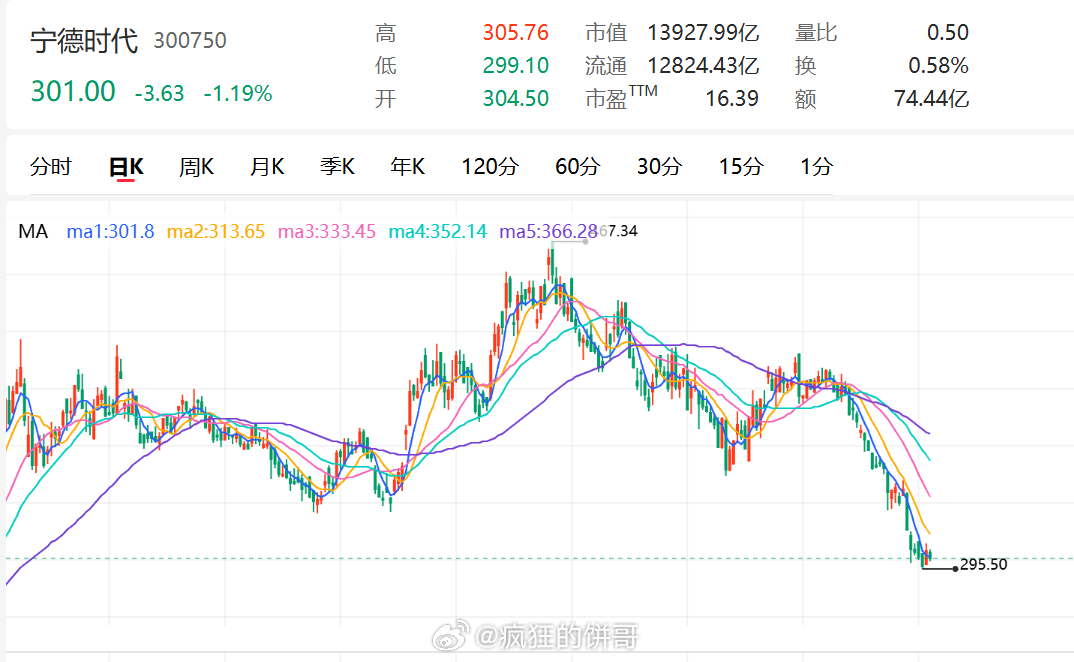Click the 市盈 TTM label

pyautogui.click(x=621, y=97)
